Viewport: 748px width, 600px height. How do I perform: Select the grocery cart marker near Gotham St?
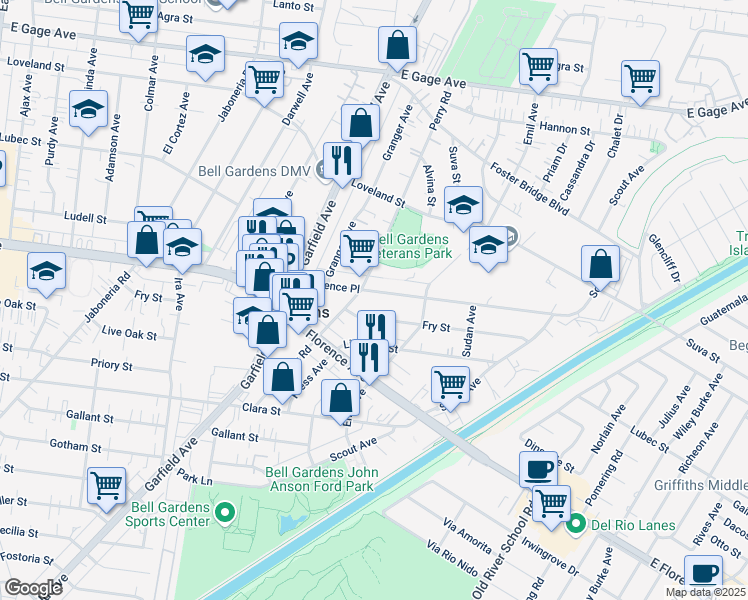(x=106, y=487)
